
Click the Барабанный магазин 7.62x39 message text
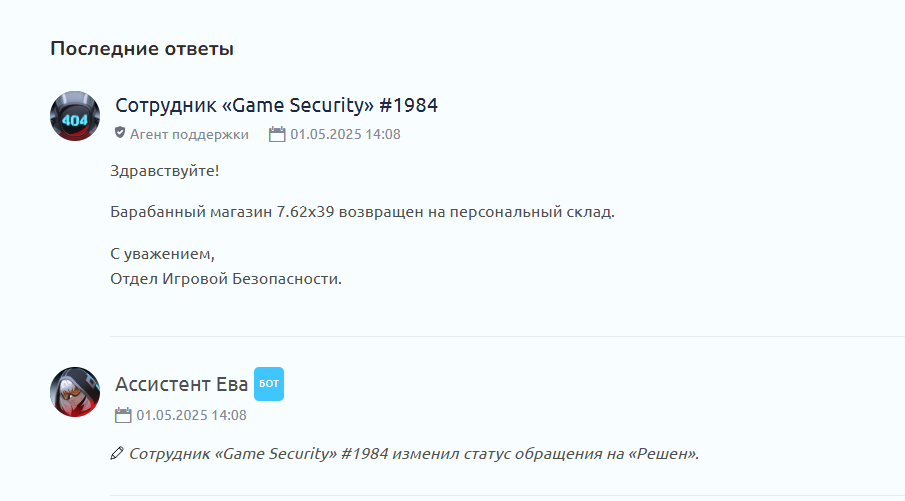click(362, 212)
